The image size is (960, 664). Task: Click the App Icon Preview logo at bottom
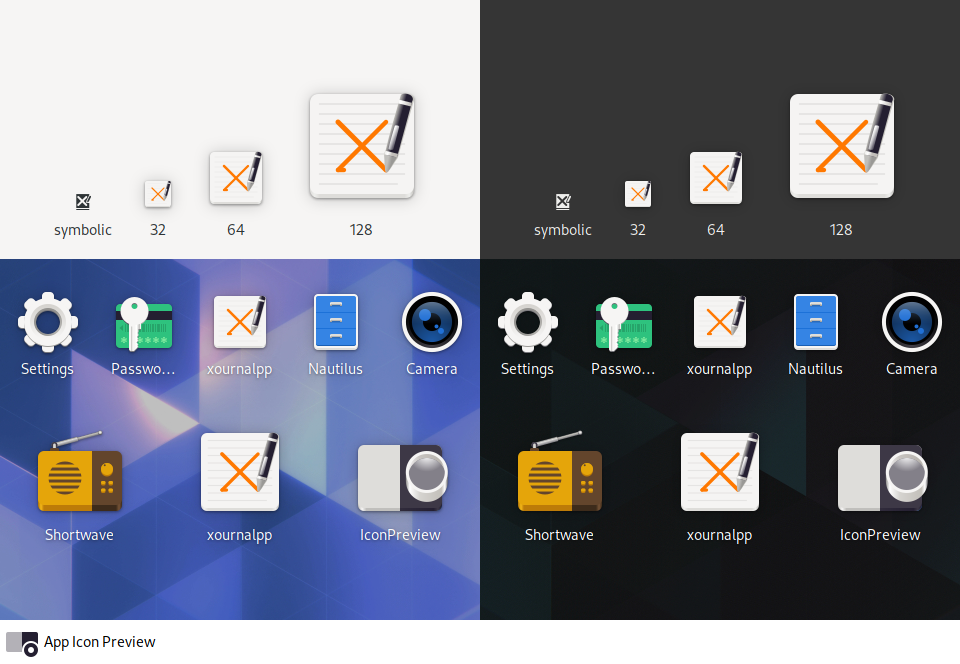click(22, 644)
